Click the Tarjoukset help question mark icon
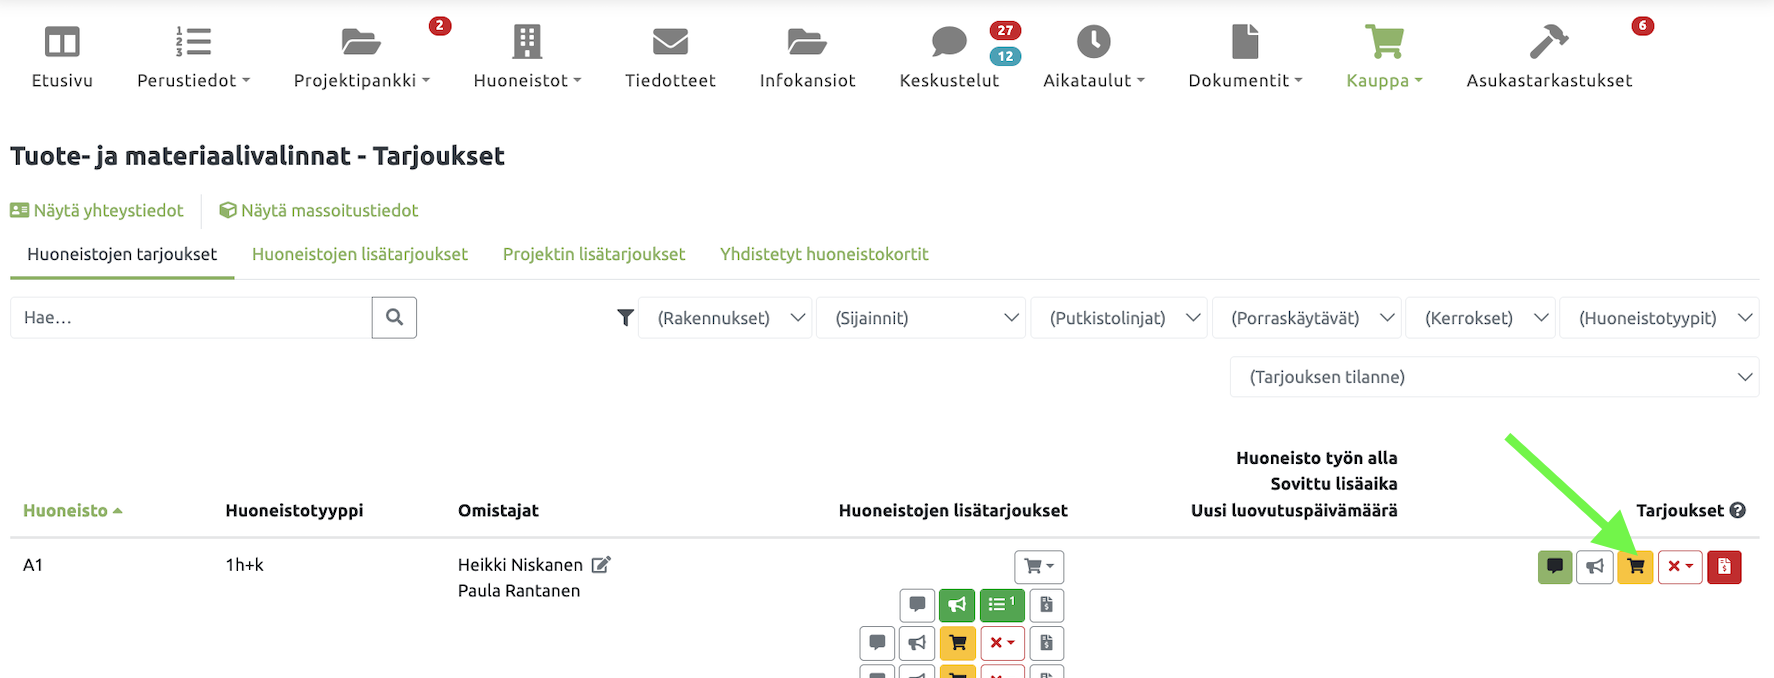 [x=1738, y=510]
